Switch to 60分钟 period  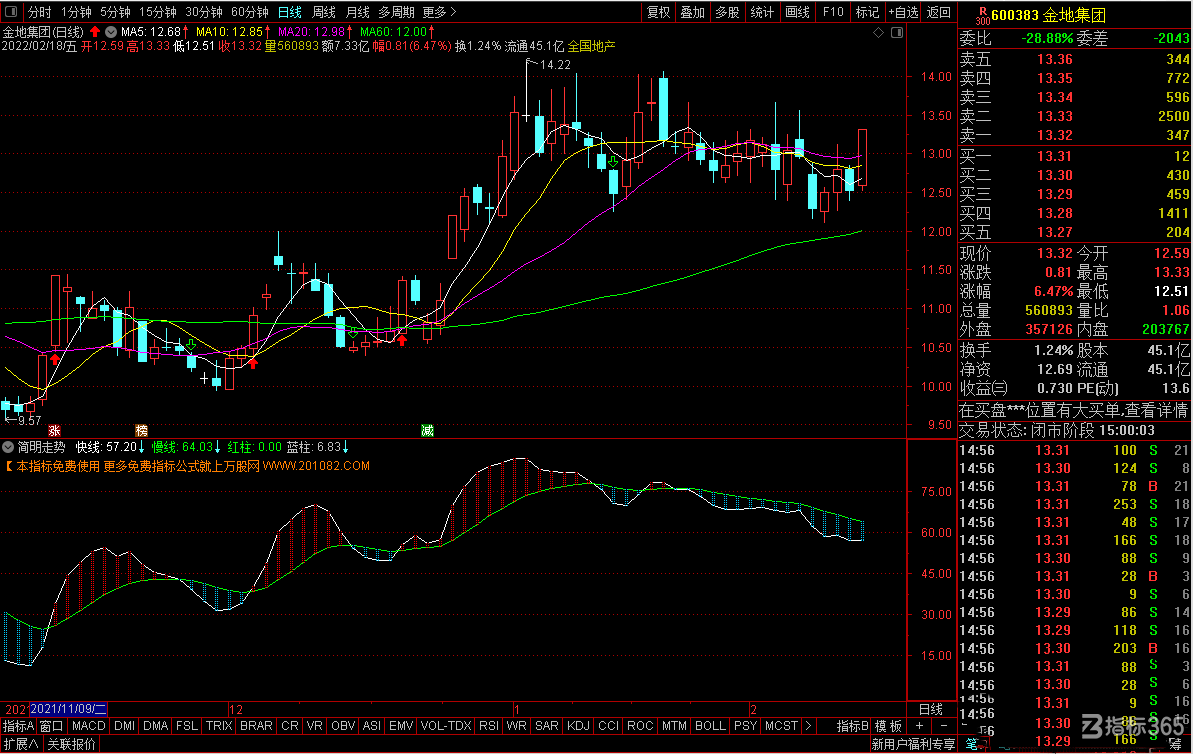point(250,12)
